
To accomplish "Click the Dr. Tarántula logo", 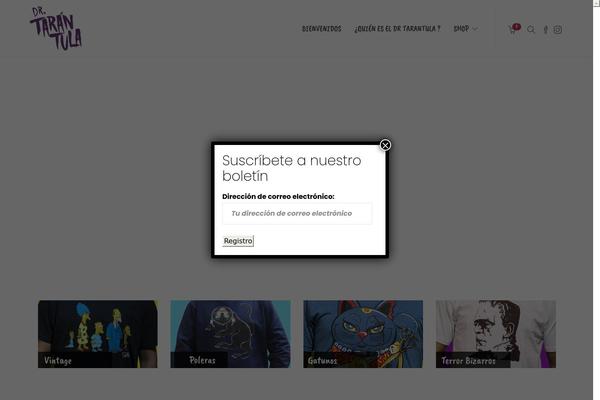I will coord(56,28).
